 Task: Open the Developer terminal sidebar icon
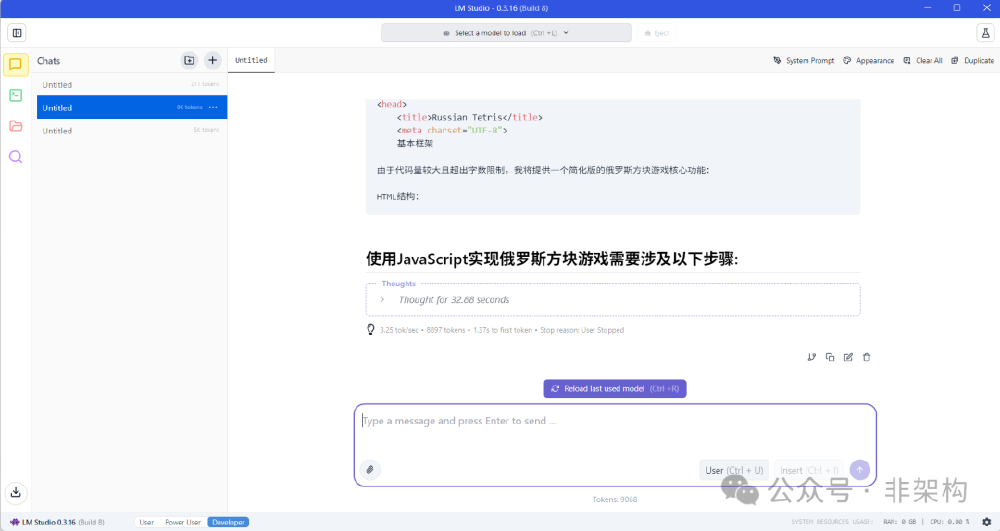(x=16, y=96)
